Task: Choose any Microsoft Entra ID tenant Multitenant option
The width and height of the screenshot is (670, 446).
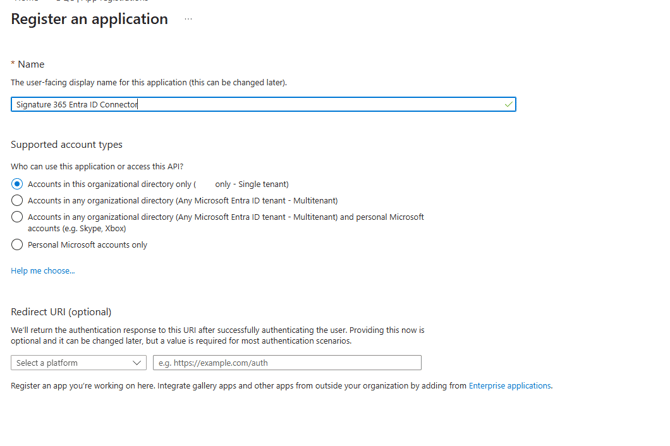Action: [17, 201]
